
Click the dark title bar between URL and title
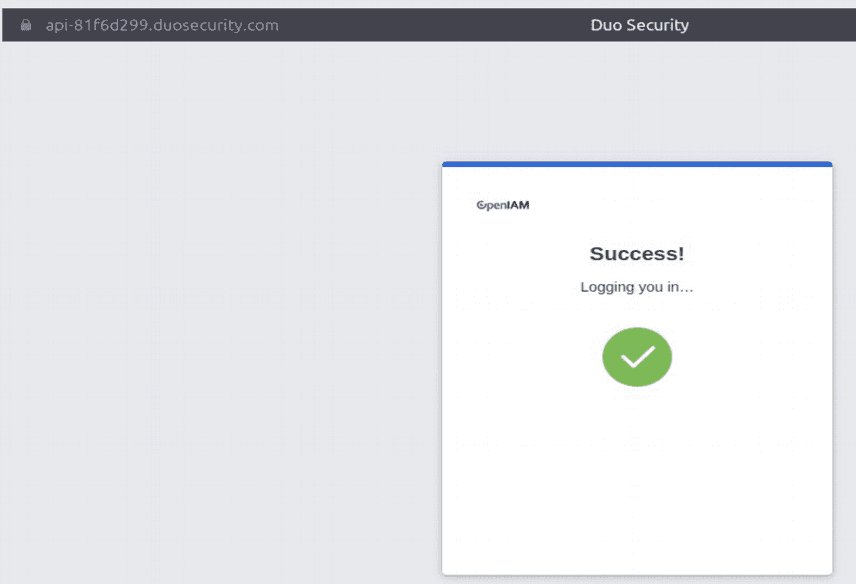click(430, 25)
